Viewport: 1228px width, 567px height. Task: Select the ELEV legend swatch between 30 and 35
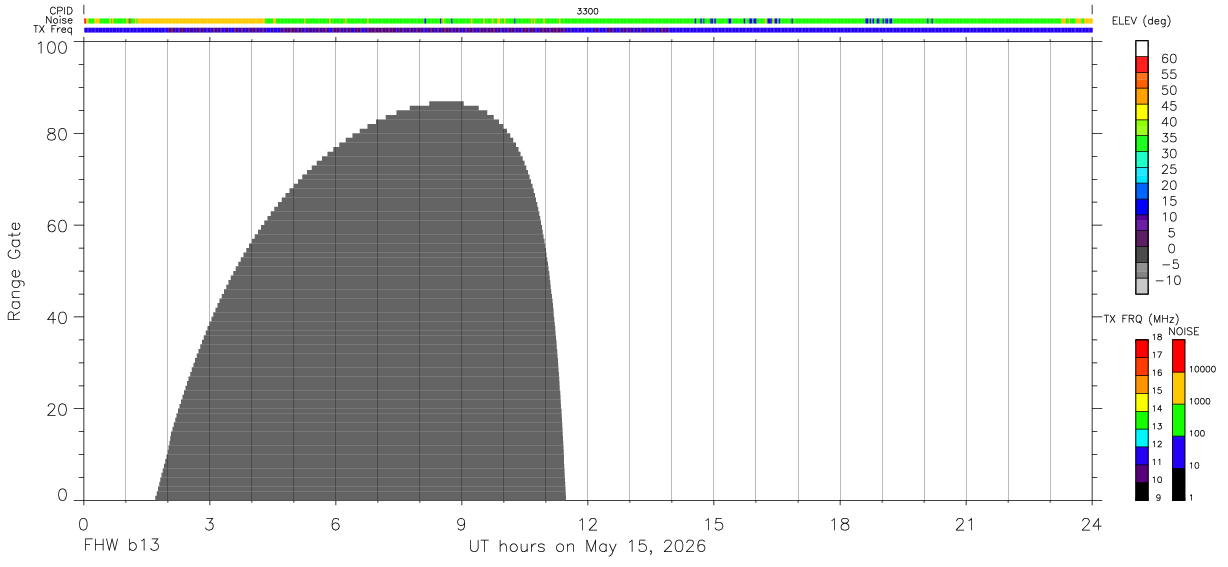click(1142, 145)
